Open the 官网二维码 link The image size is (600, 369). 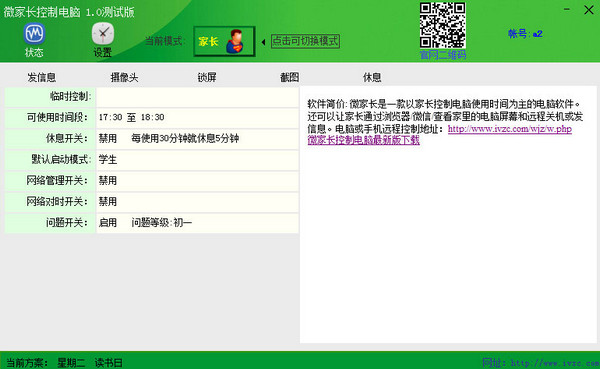443,55
